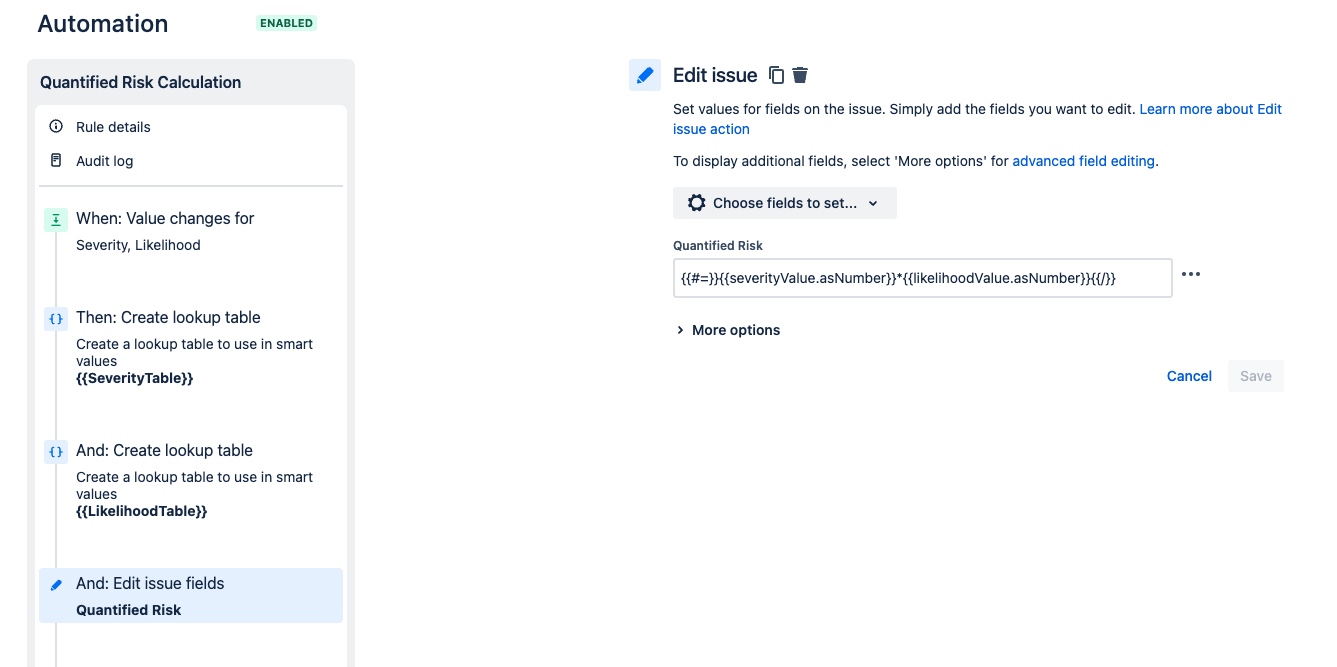This screenshot has height=667, width=1337.
Task: Click into the Quantified Risk input field
Action: click(x=922, y=278)
